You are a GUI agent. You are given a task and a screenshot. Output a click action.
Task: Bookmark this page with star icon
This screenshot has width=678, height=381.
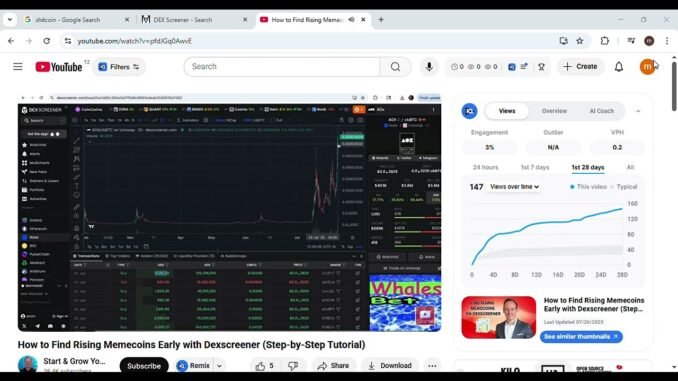pyautogui.click(x=580, y=41)
